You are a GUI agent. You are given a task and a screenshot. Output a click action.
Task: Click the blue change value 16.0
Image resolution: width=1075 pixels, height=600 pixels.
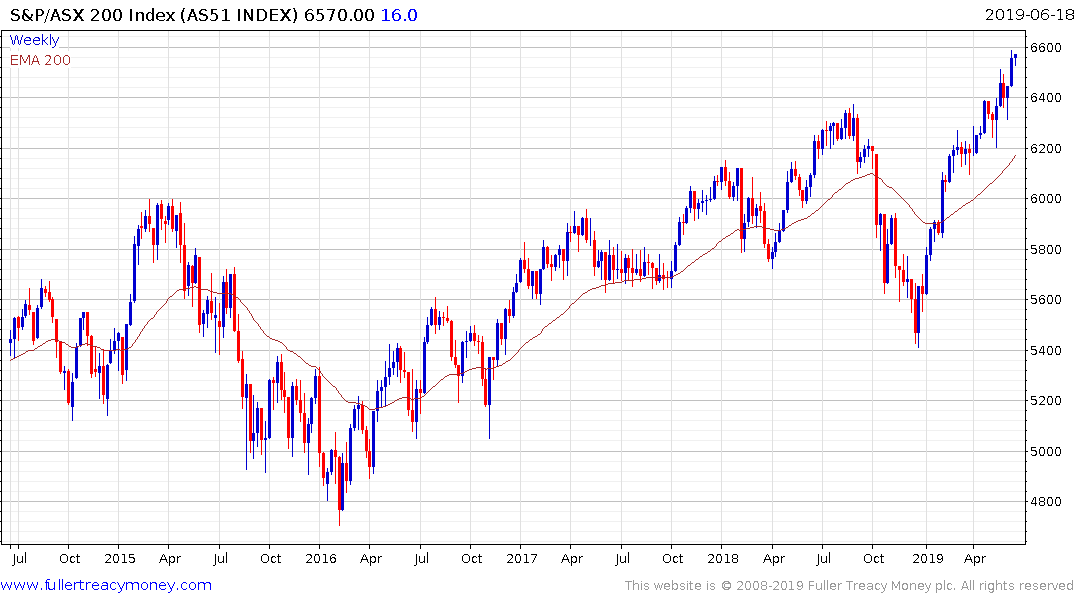coord(399,14)
